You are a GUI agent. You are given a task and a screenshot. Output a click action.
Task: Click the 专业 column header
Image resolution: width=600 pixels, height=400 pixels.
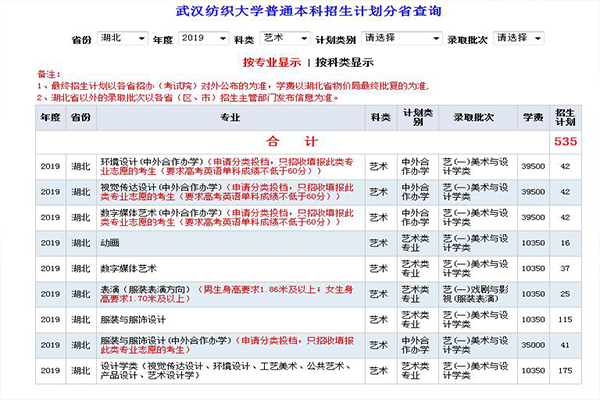(231, 118)
